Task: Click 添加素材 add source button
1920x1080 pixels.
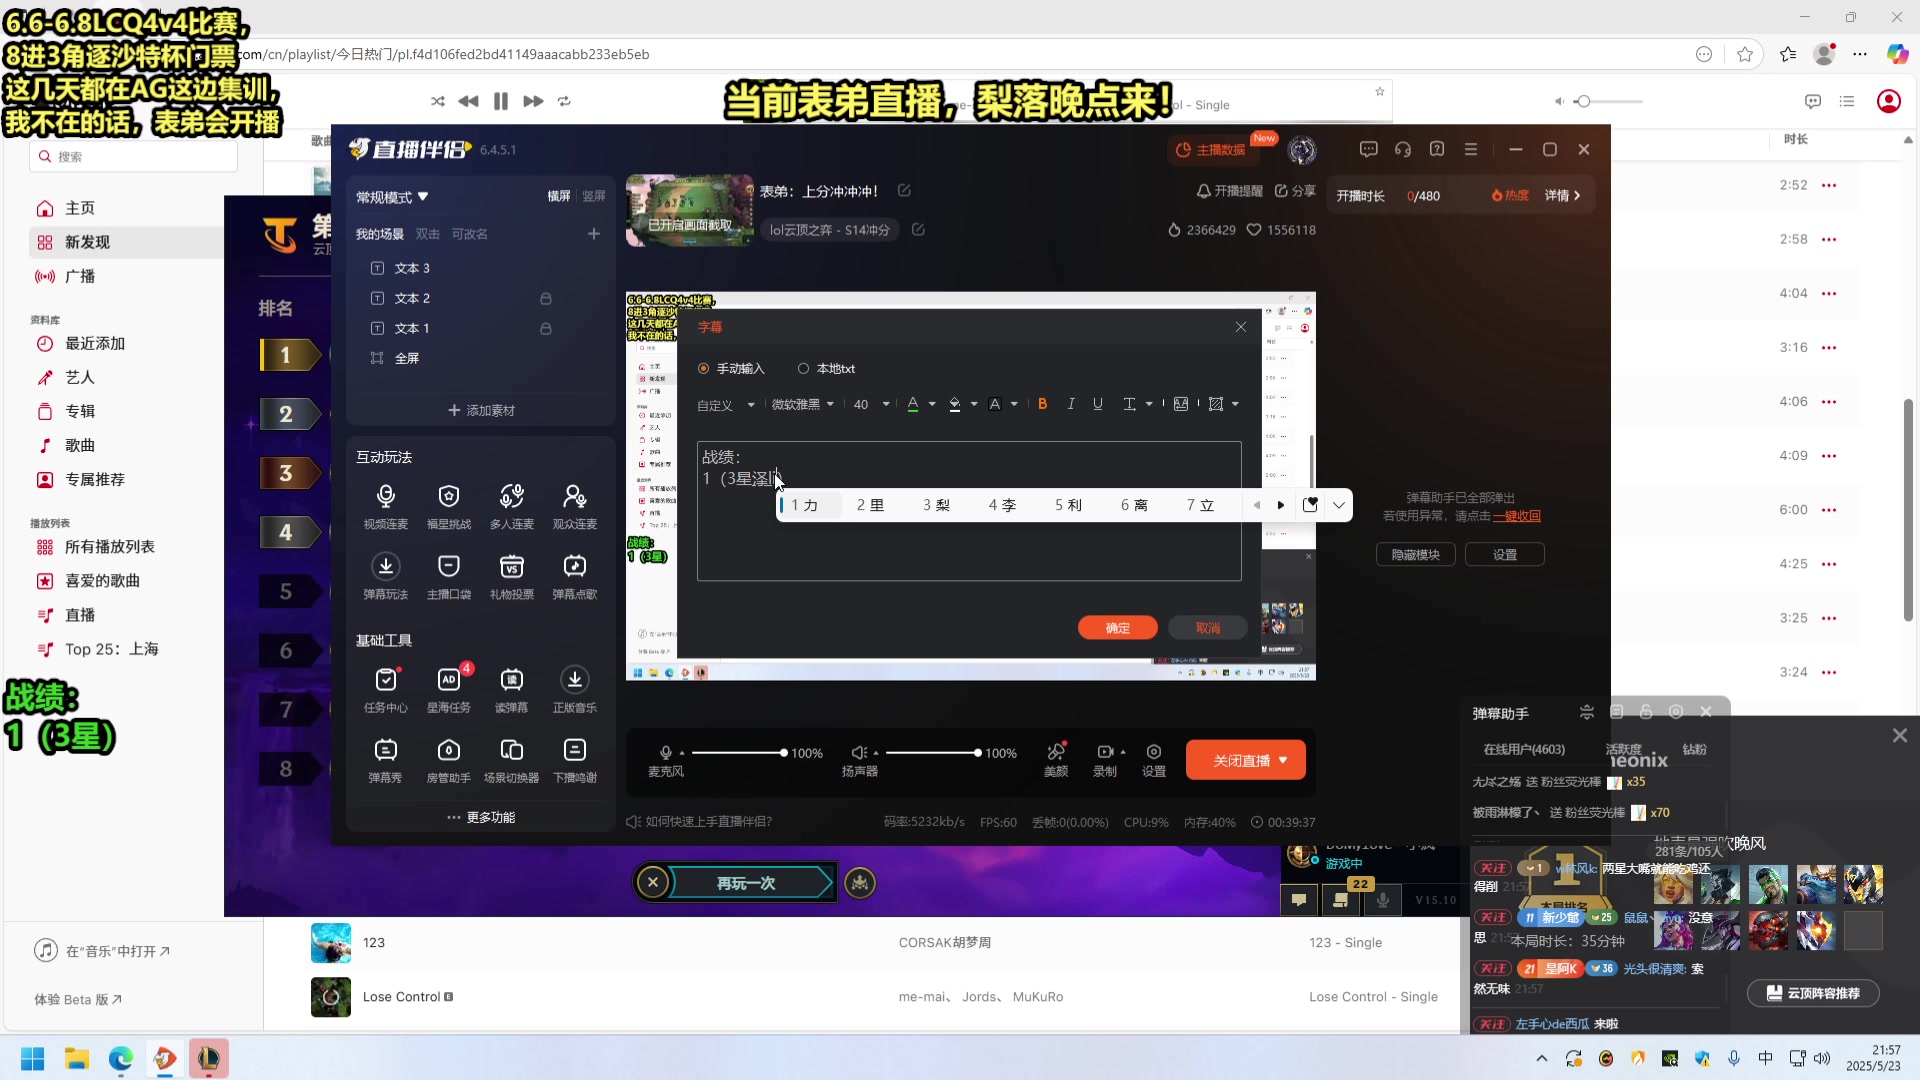Action: click(481, 411)
